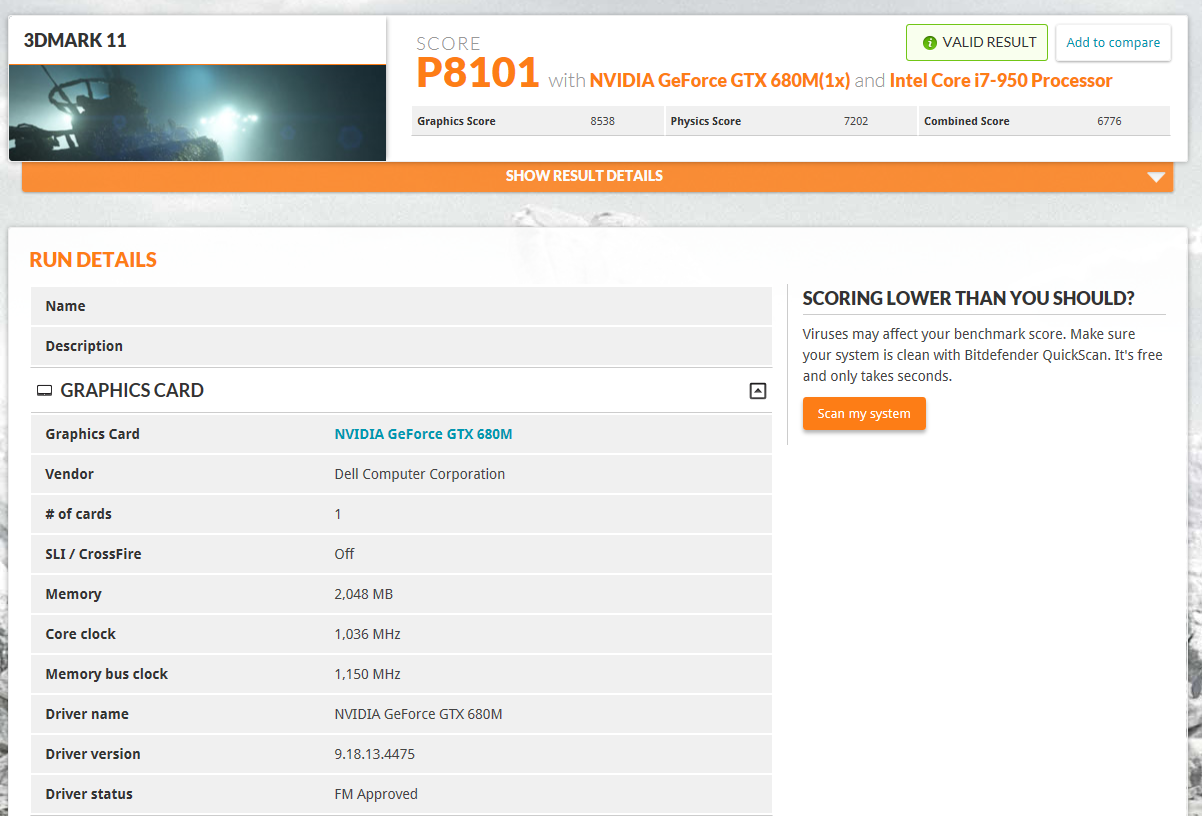1202x816 pixels.
Task: Click the Driver version row label
Action: point(93,754)
